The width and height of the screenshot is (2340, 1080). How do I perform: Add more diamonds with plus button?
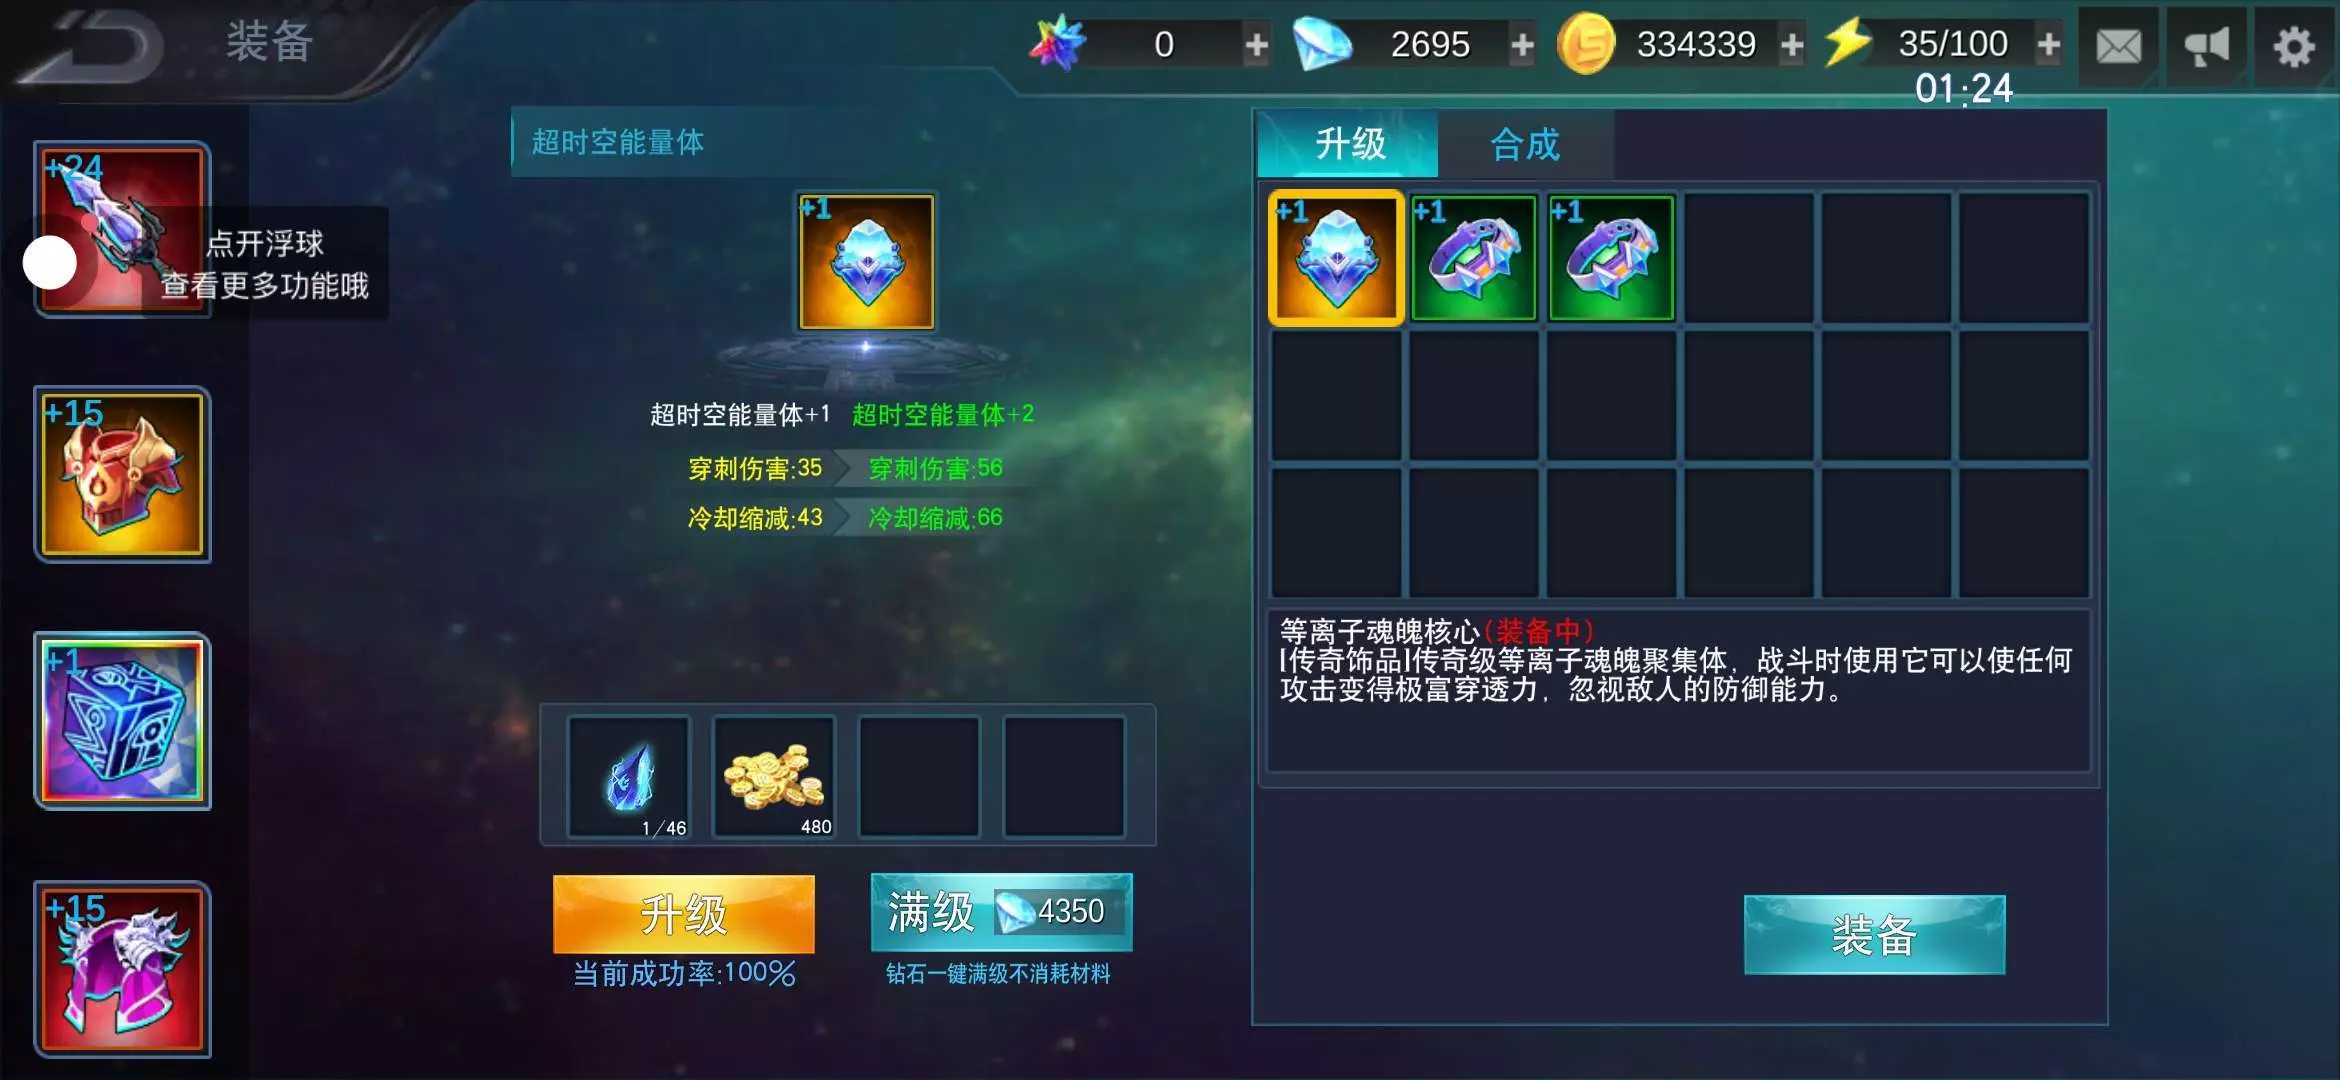click(1522, 44)
